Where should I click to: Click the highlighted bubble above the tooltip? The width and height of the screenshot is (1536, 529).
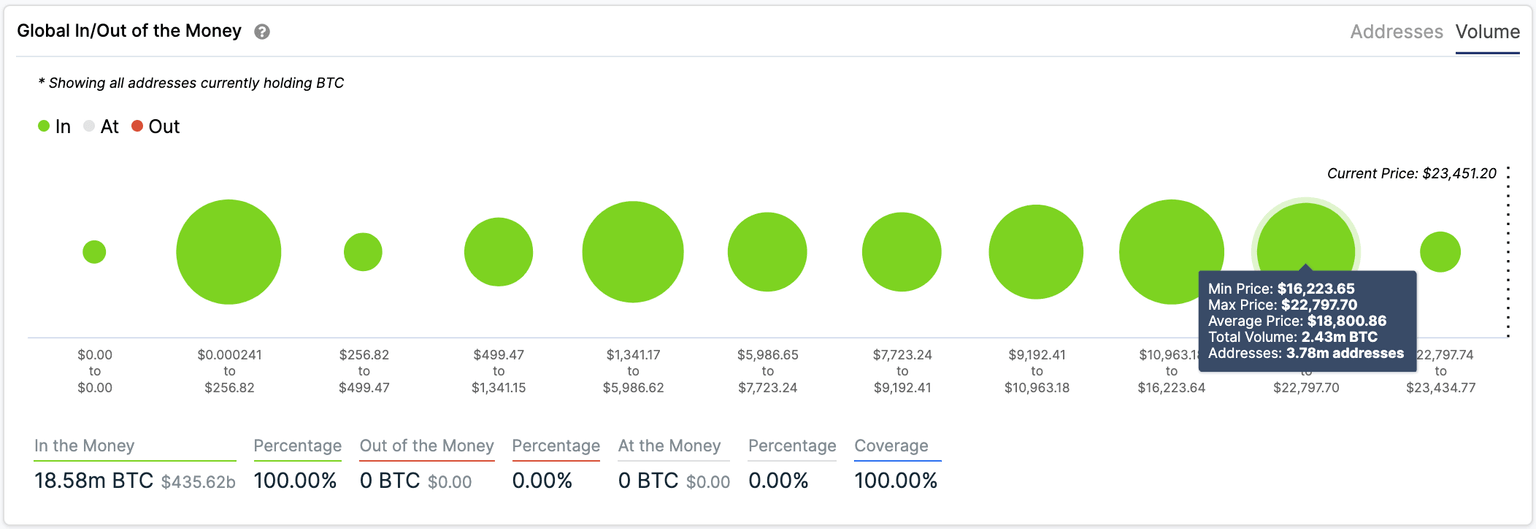(x=1305, y=238)
